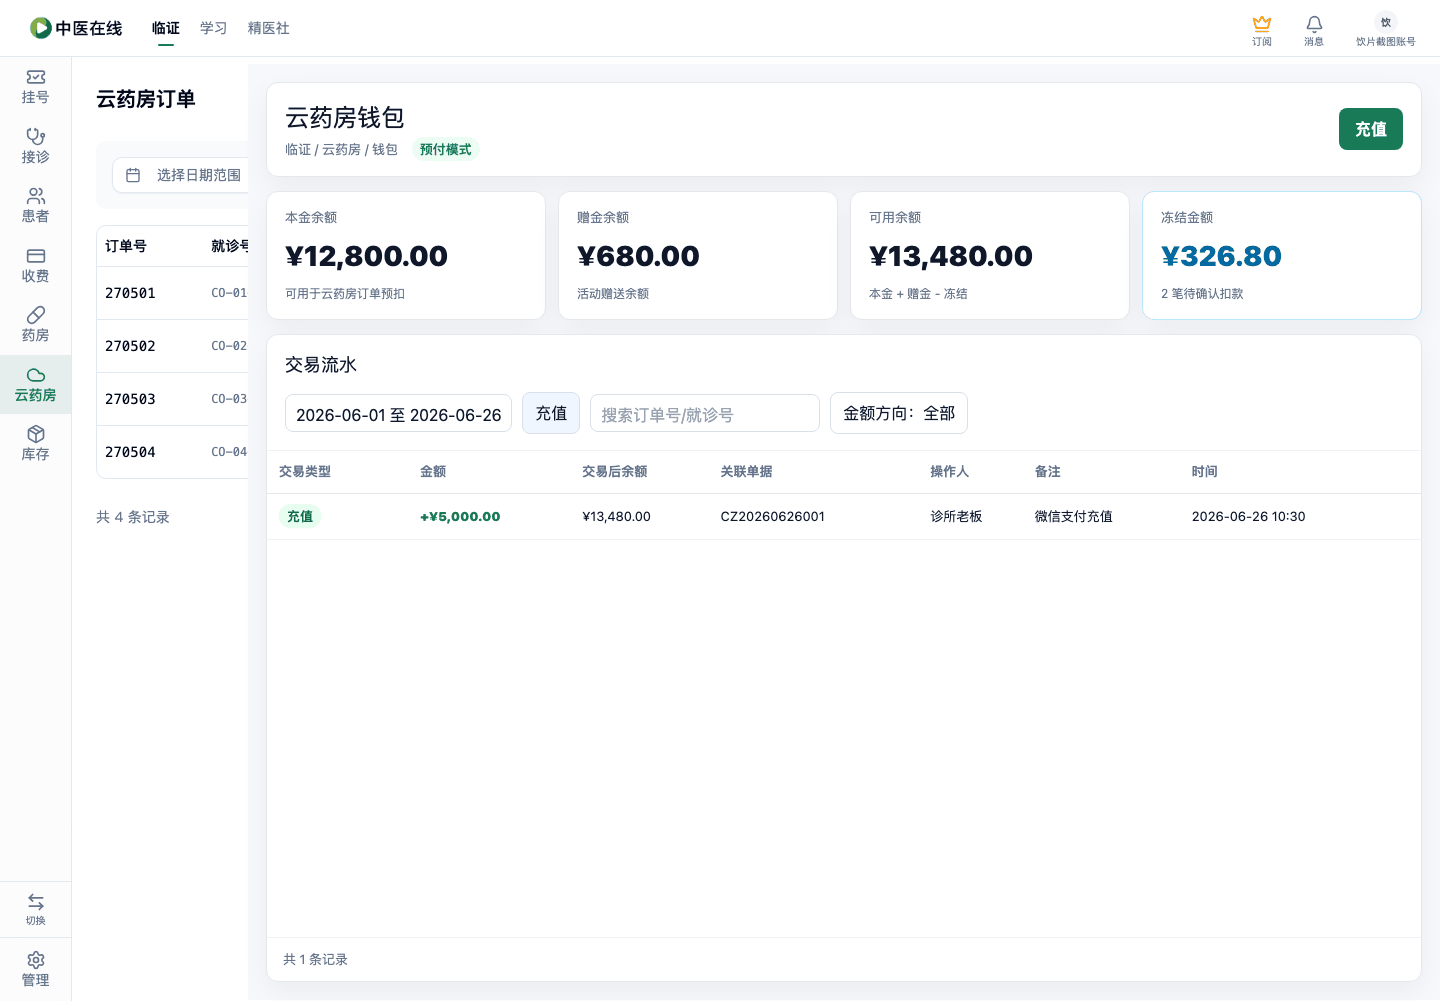Screen dimensions: 1440x1001
Task: Switch to the 学习 top tab
Action: click(213, 28)
